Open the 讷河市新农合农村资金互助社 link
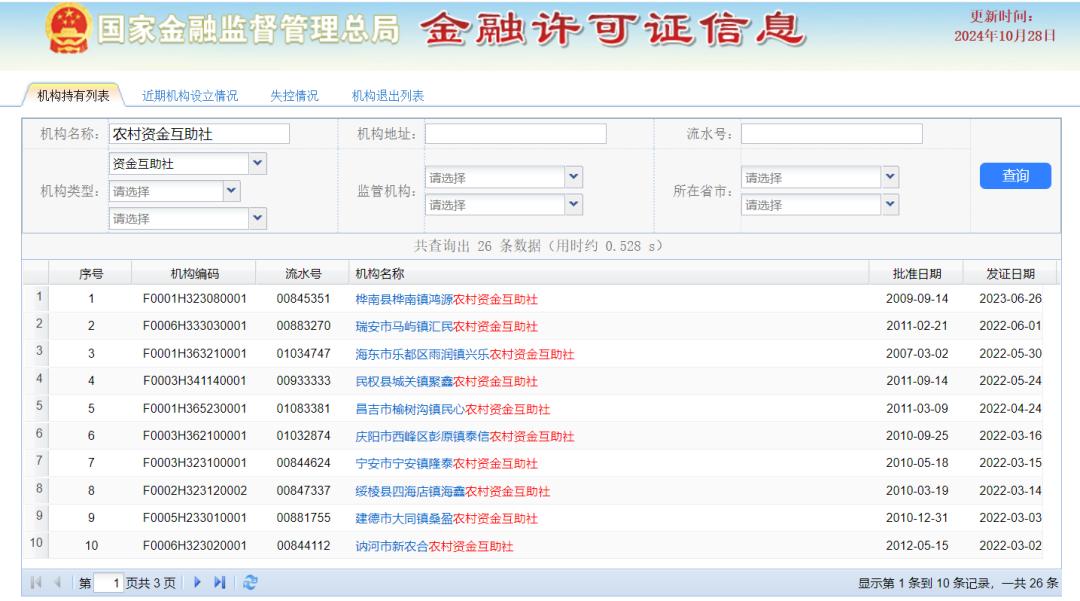Image resolution: width=1080 pixels, height=601 pixels. [434, 546]
